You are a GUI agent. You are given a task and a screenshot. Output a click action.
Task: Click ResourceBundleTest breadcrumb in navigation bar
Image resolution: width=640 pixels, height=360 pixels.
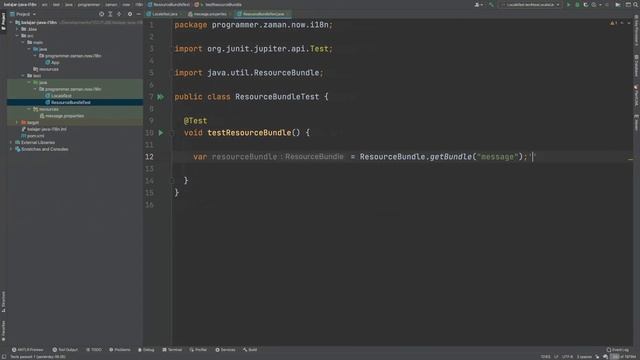tap(168, 4)
